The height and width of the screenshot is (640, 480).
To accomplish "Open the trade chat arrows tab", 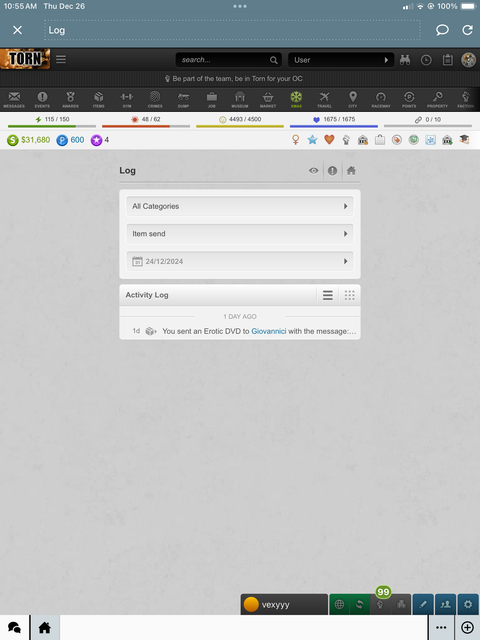I will click(360, 604).
